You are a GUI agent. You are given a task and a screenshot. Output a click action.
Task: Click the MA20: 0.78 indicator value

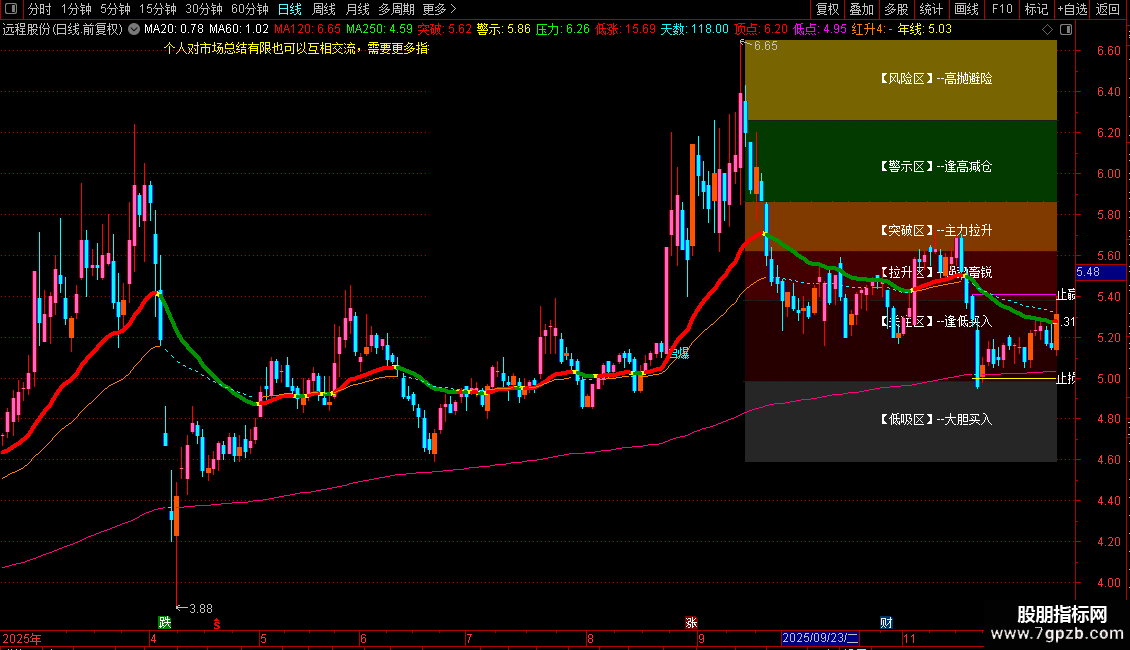point(174,30)
